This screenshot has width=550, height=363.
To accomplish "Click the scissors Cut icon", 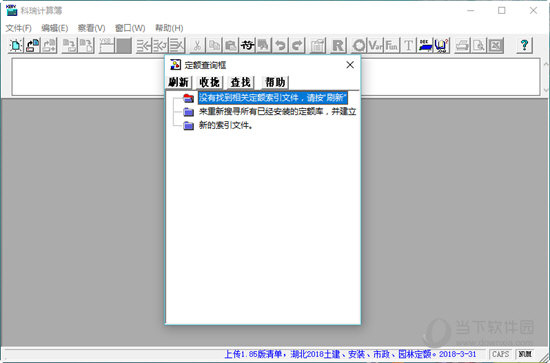I will [x=197, y=46].
